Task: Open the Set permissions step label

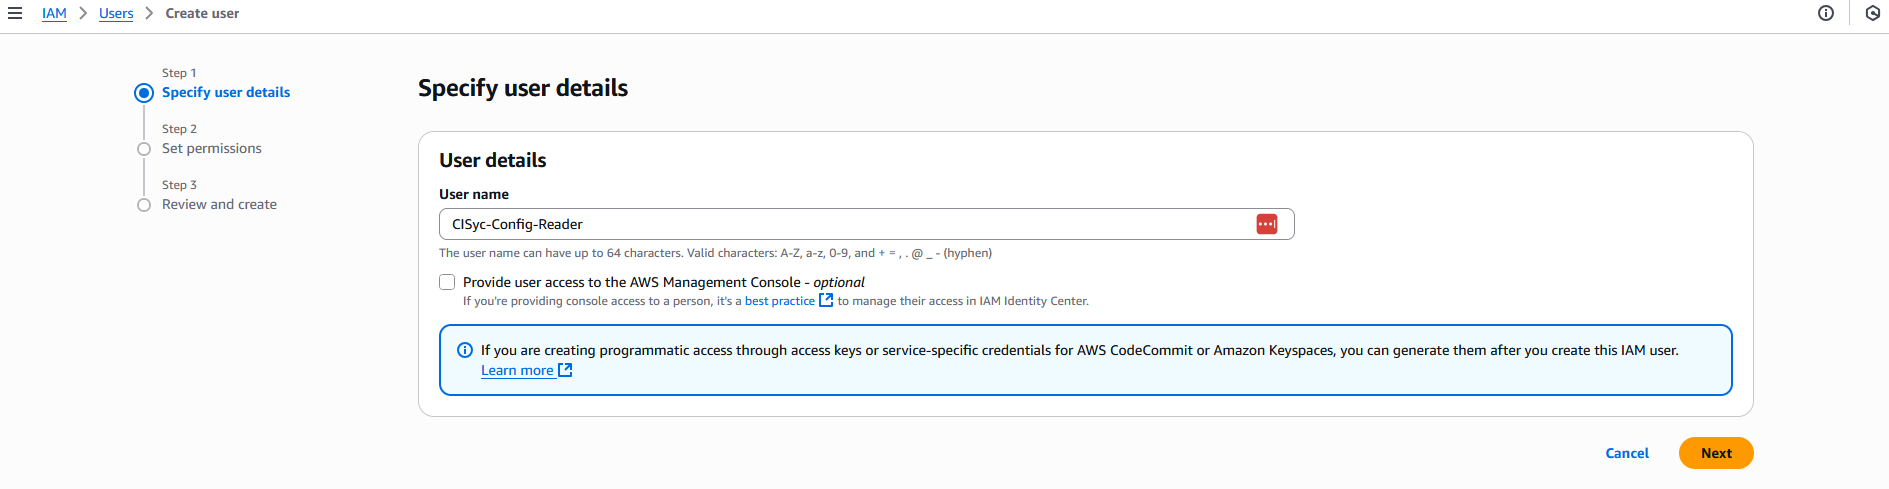Action: click(x=212, y=148)
